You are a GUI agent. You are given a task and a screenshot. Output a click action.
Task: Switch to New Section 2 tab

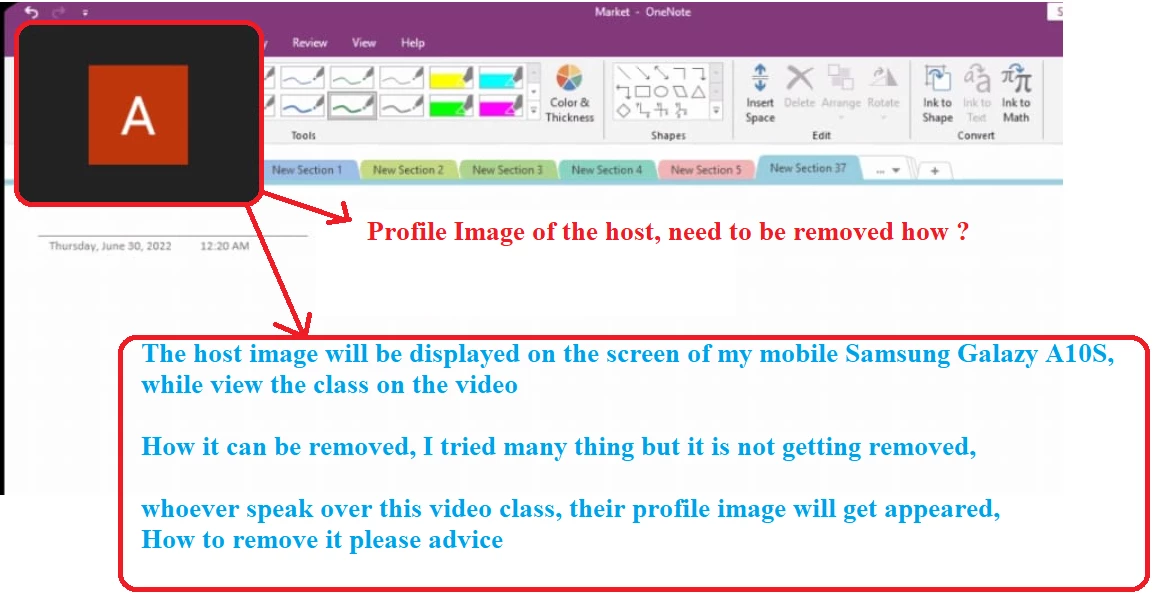(x=408, y=170)
